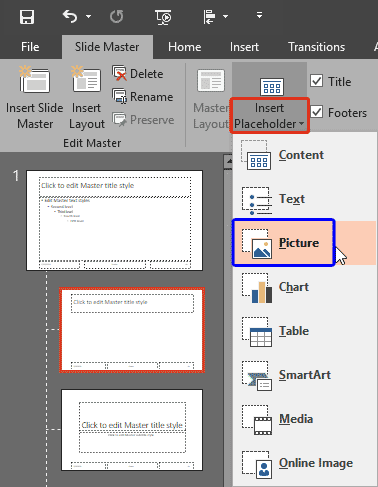Choose Picture placeholder from menu

click(x=305, y=243)
